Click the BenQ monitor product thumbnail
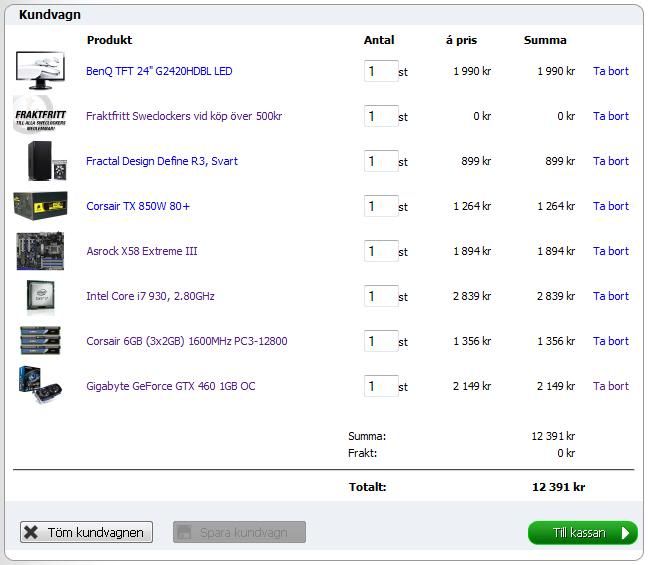The image size is (653, 565). pyautogui.click(x=40, y=71)
